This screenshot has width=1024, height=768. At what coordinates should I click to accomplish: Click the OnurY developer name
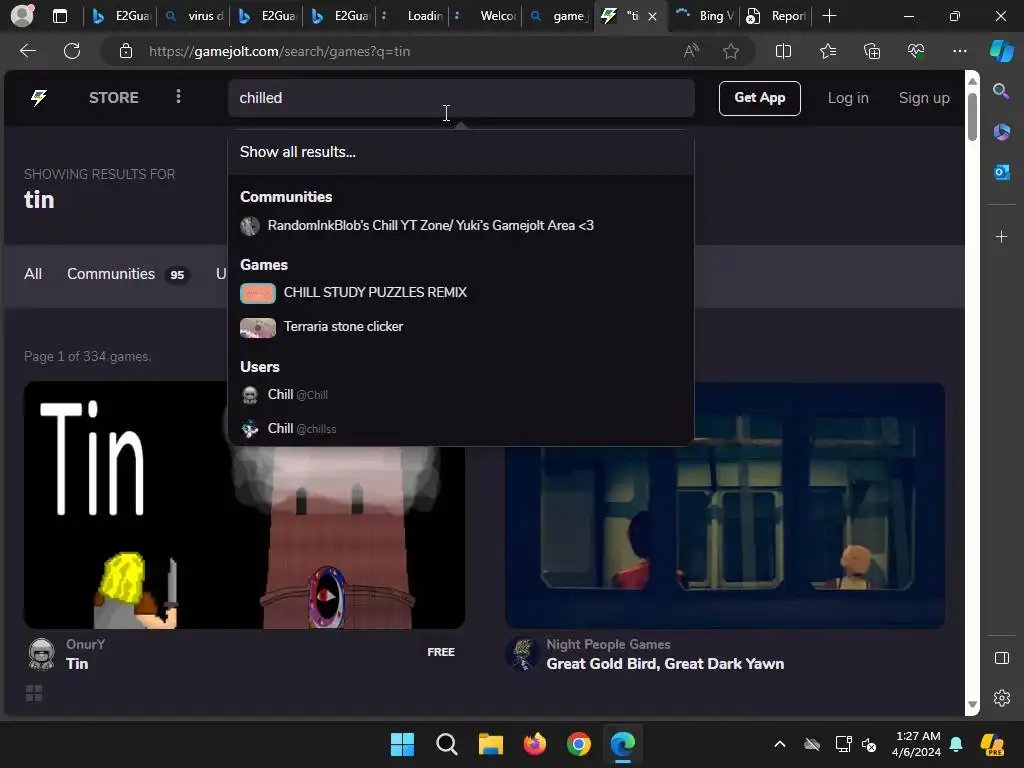[86, 644]
